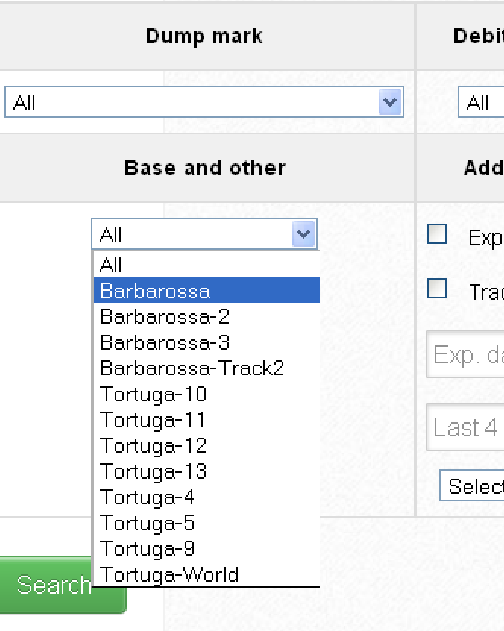Select Tortuga-12 base
Viewport: 504px width, 631px height.
tap(207, 445)
